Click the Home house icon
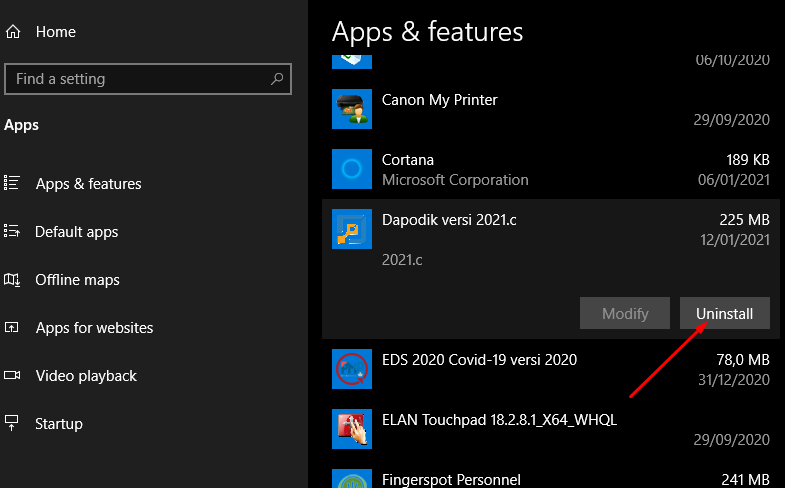The image size is (785, 488). click(x=13, y=32)
